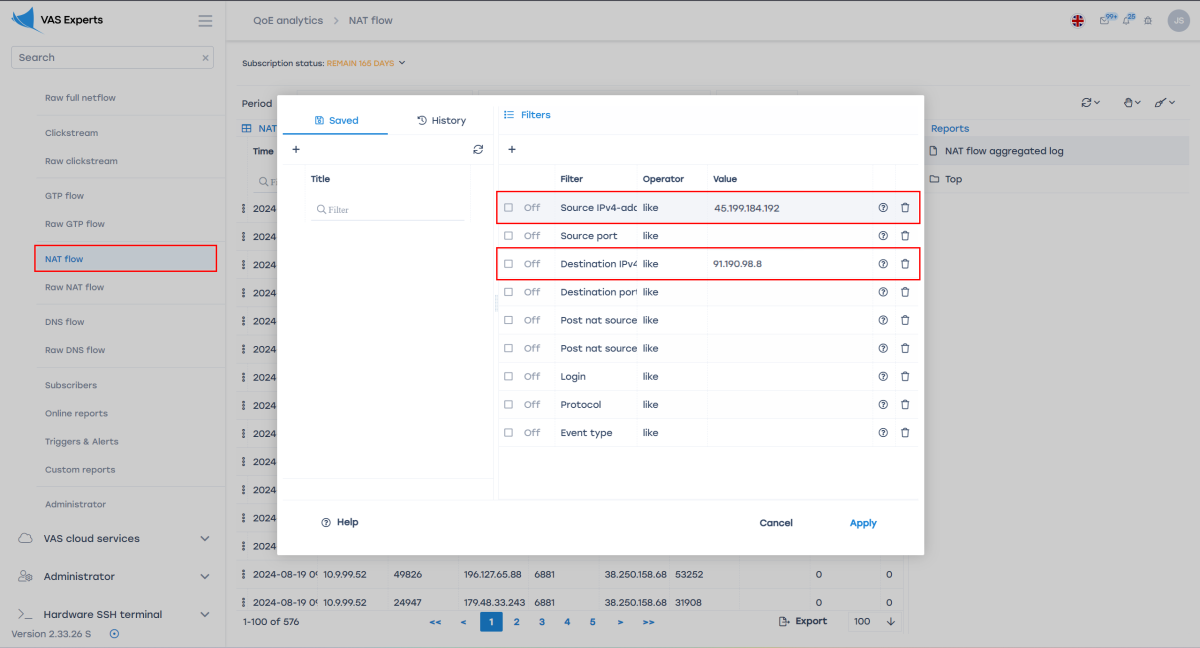
Task: Delete the Source IPv4-address filter row
Action: pos(905,208)
